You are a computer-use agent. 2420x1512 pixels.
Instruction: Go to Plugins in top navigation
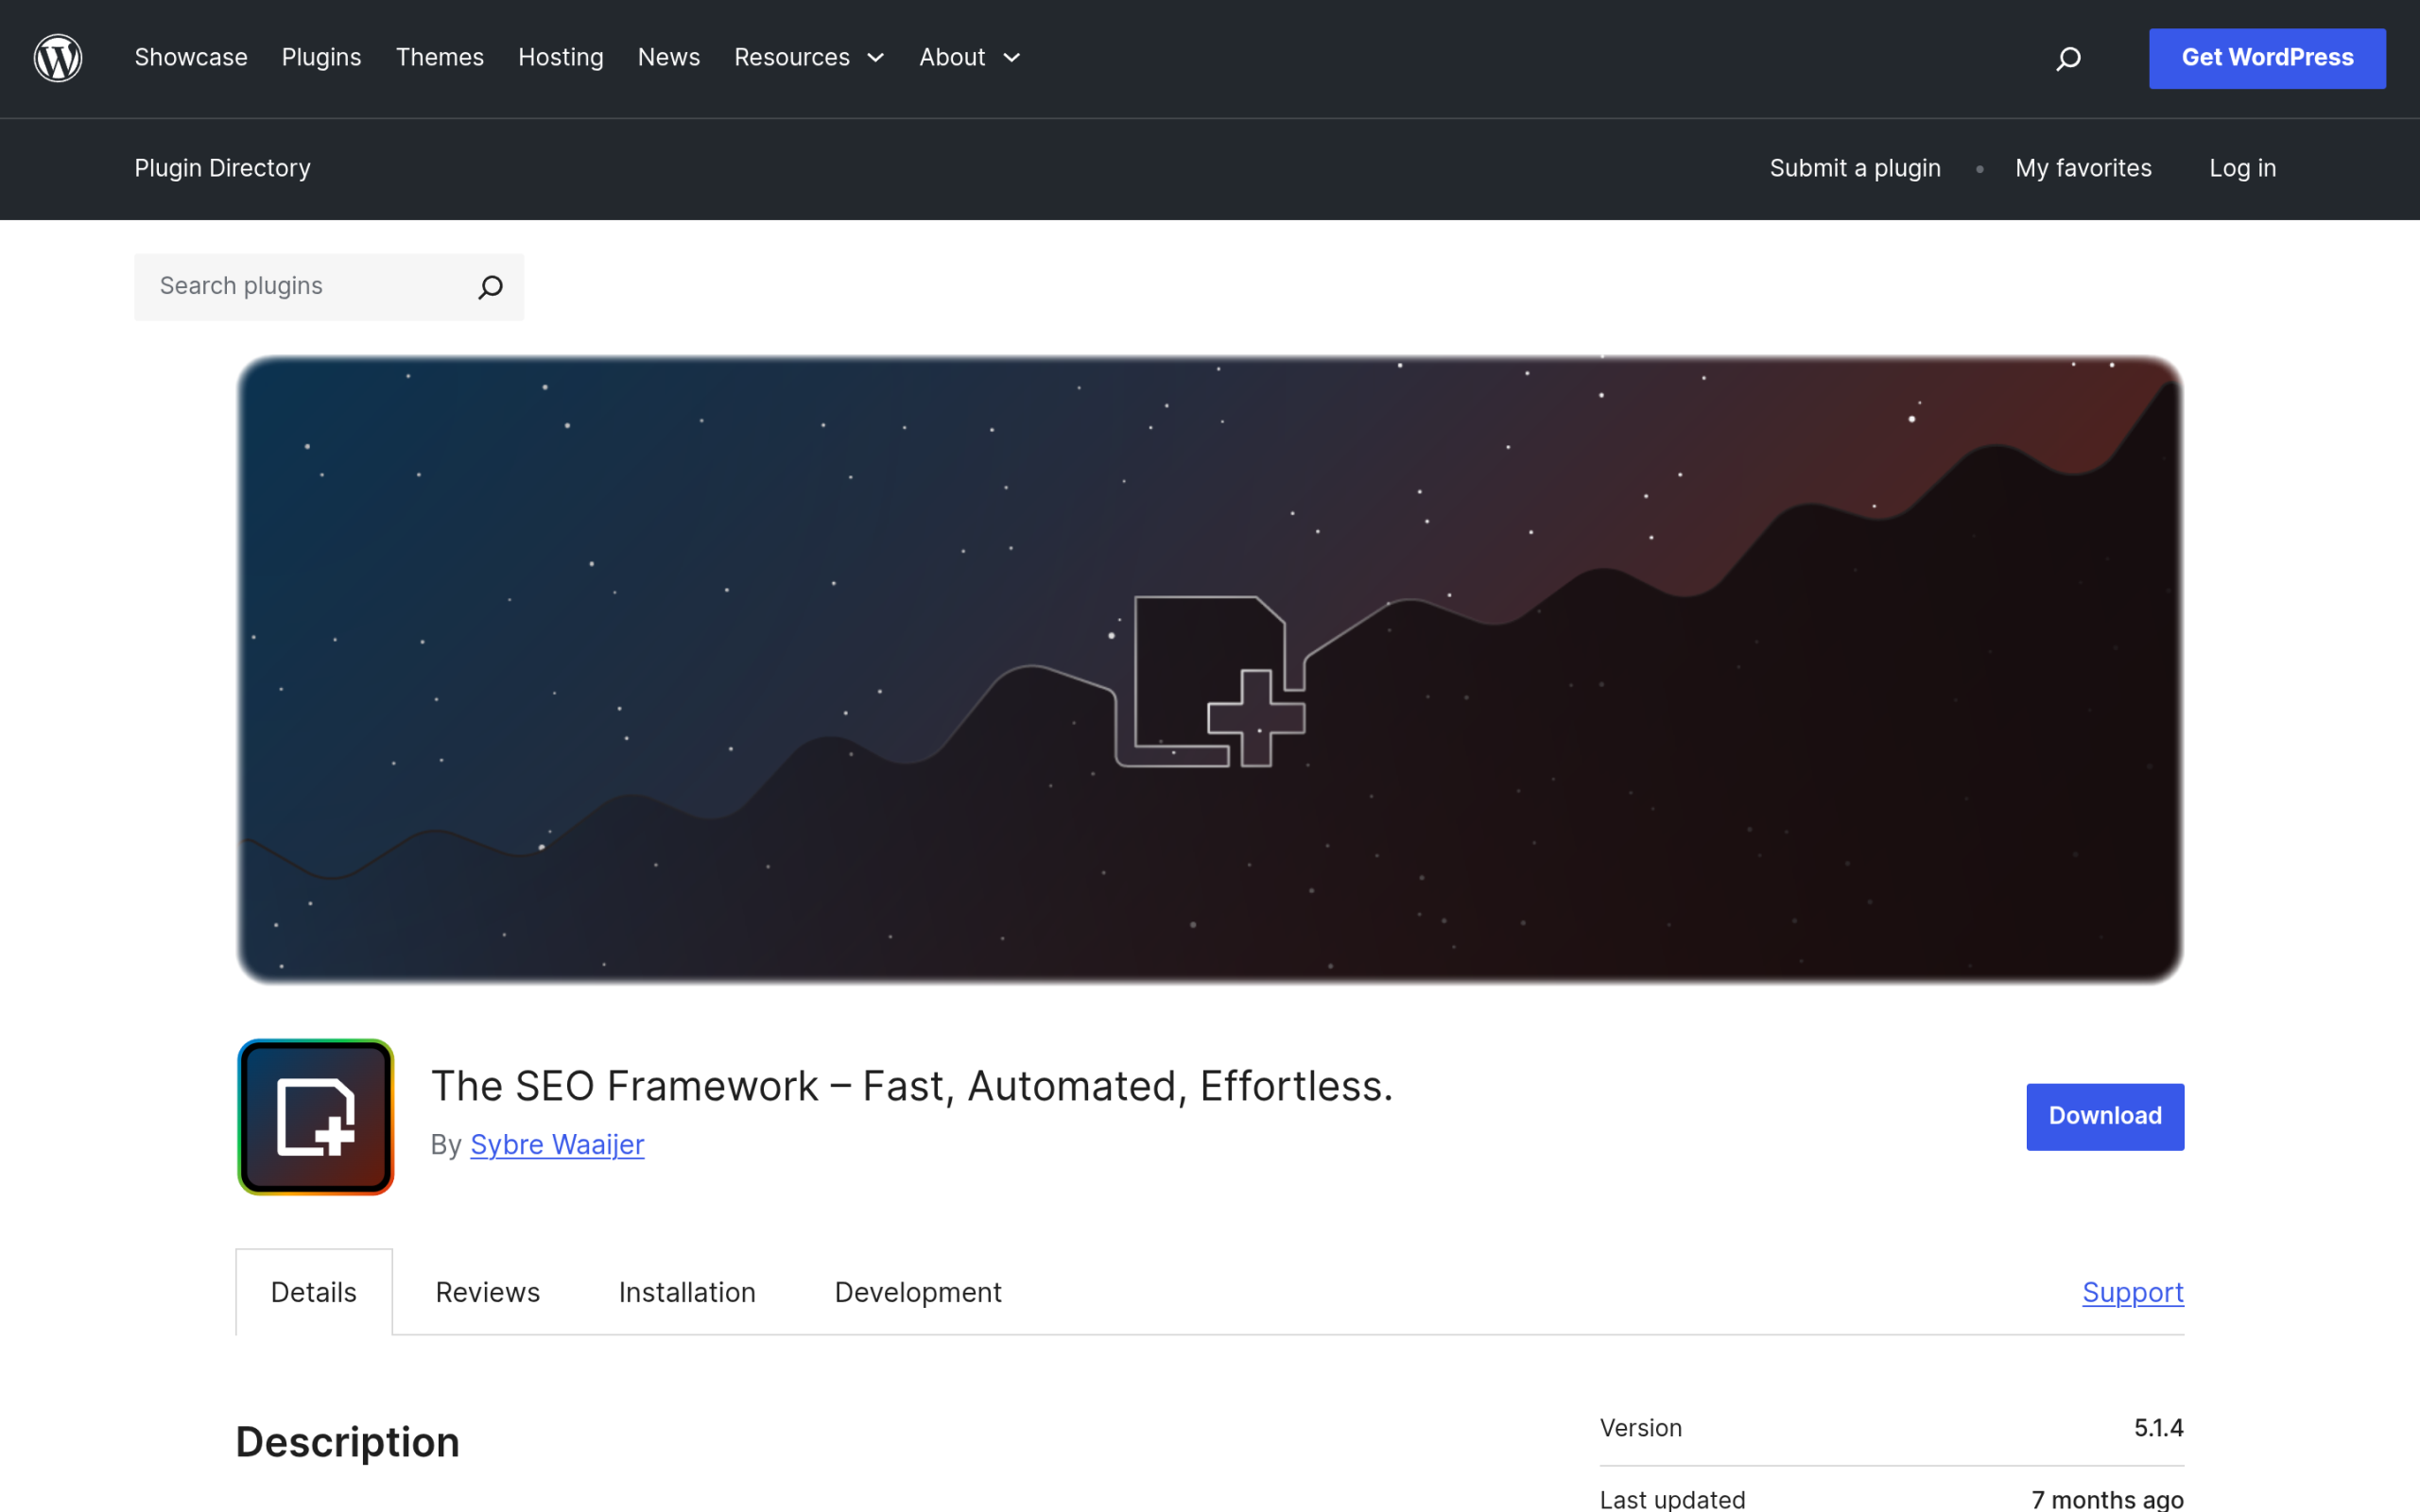pyautogui.click(x=321, y=57)
